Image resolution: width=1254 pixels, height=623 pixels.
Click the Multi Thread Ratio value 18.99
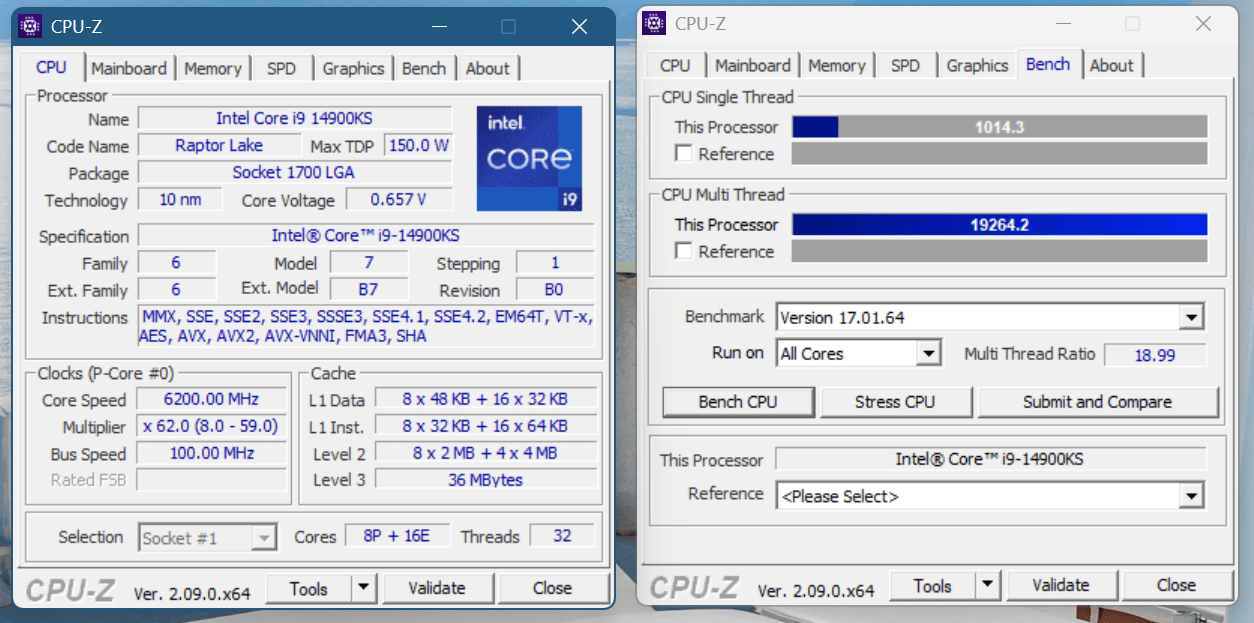pos(1155,354)
